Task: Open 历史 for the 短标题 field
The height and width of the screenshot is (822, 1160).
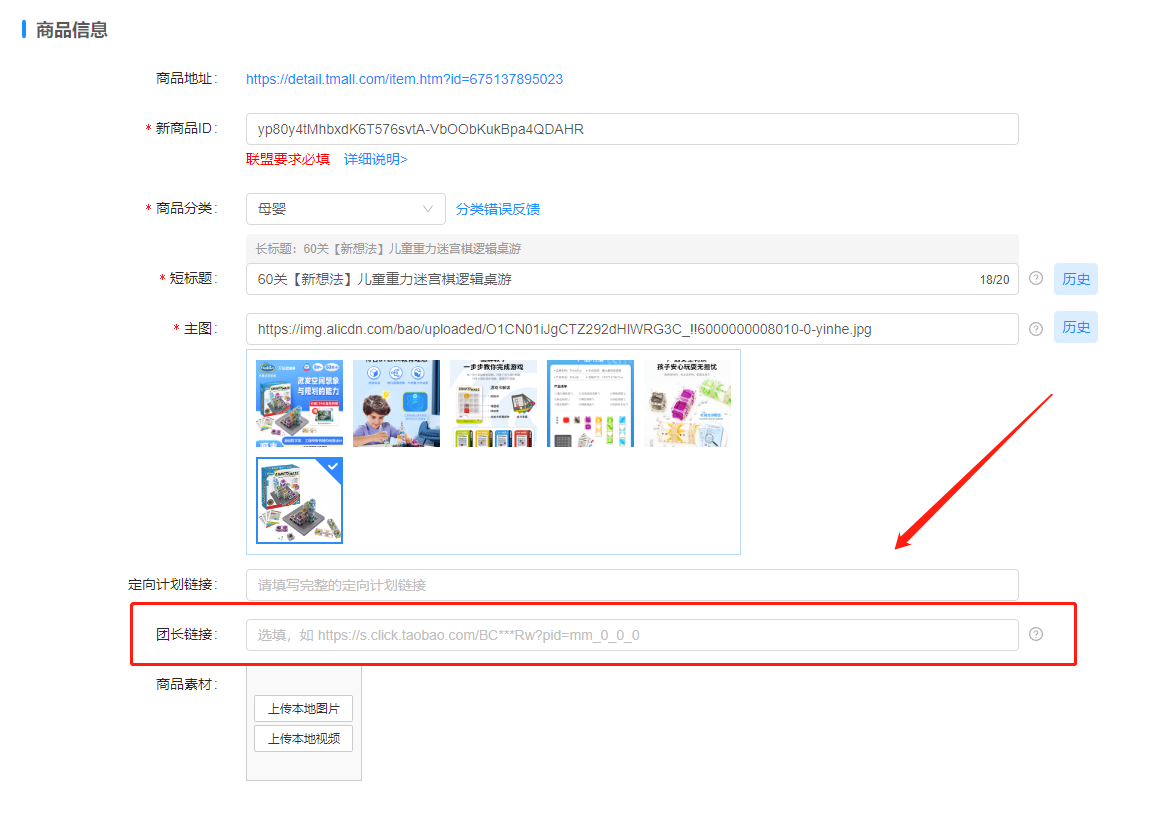Action: pos(1075,279)
